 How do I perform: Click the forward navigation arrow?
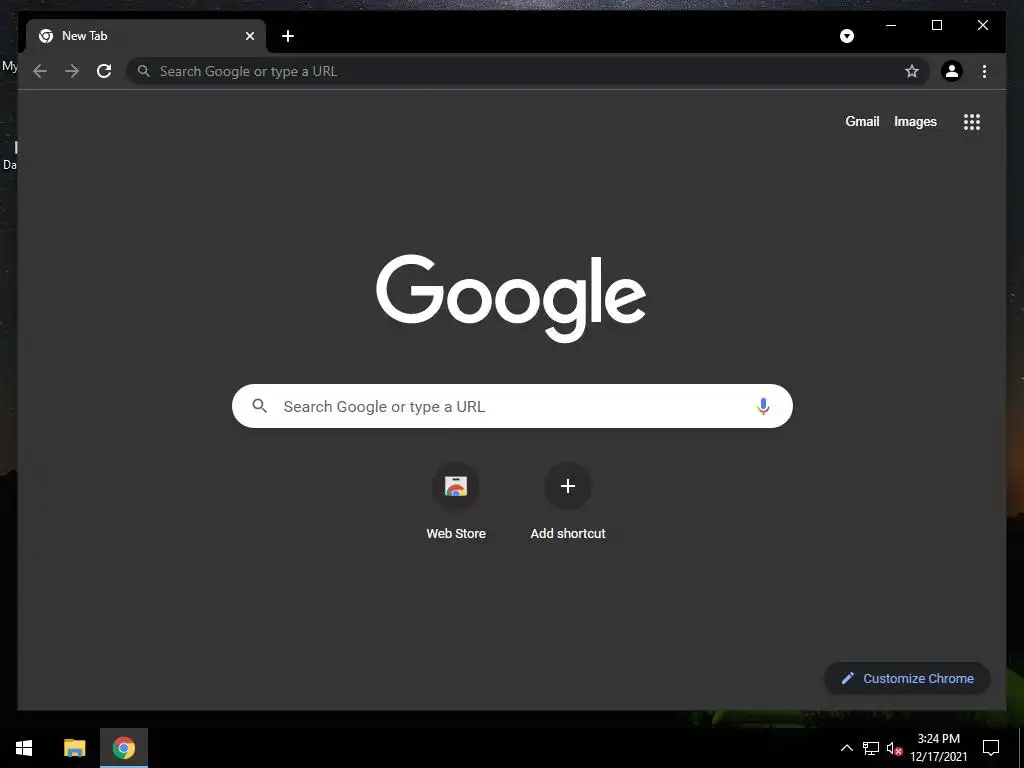coord(72,71)
